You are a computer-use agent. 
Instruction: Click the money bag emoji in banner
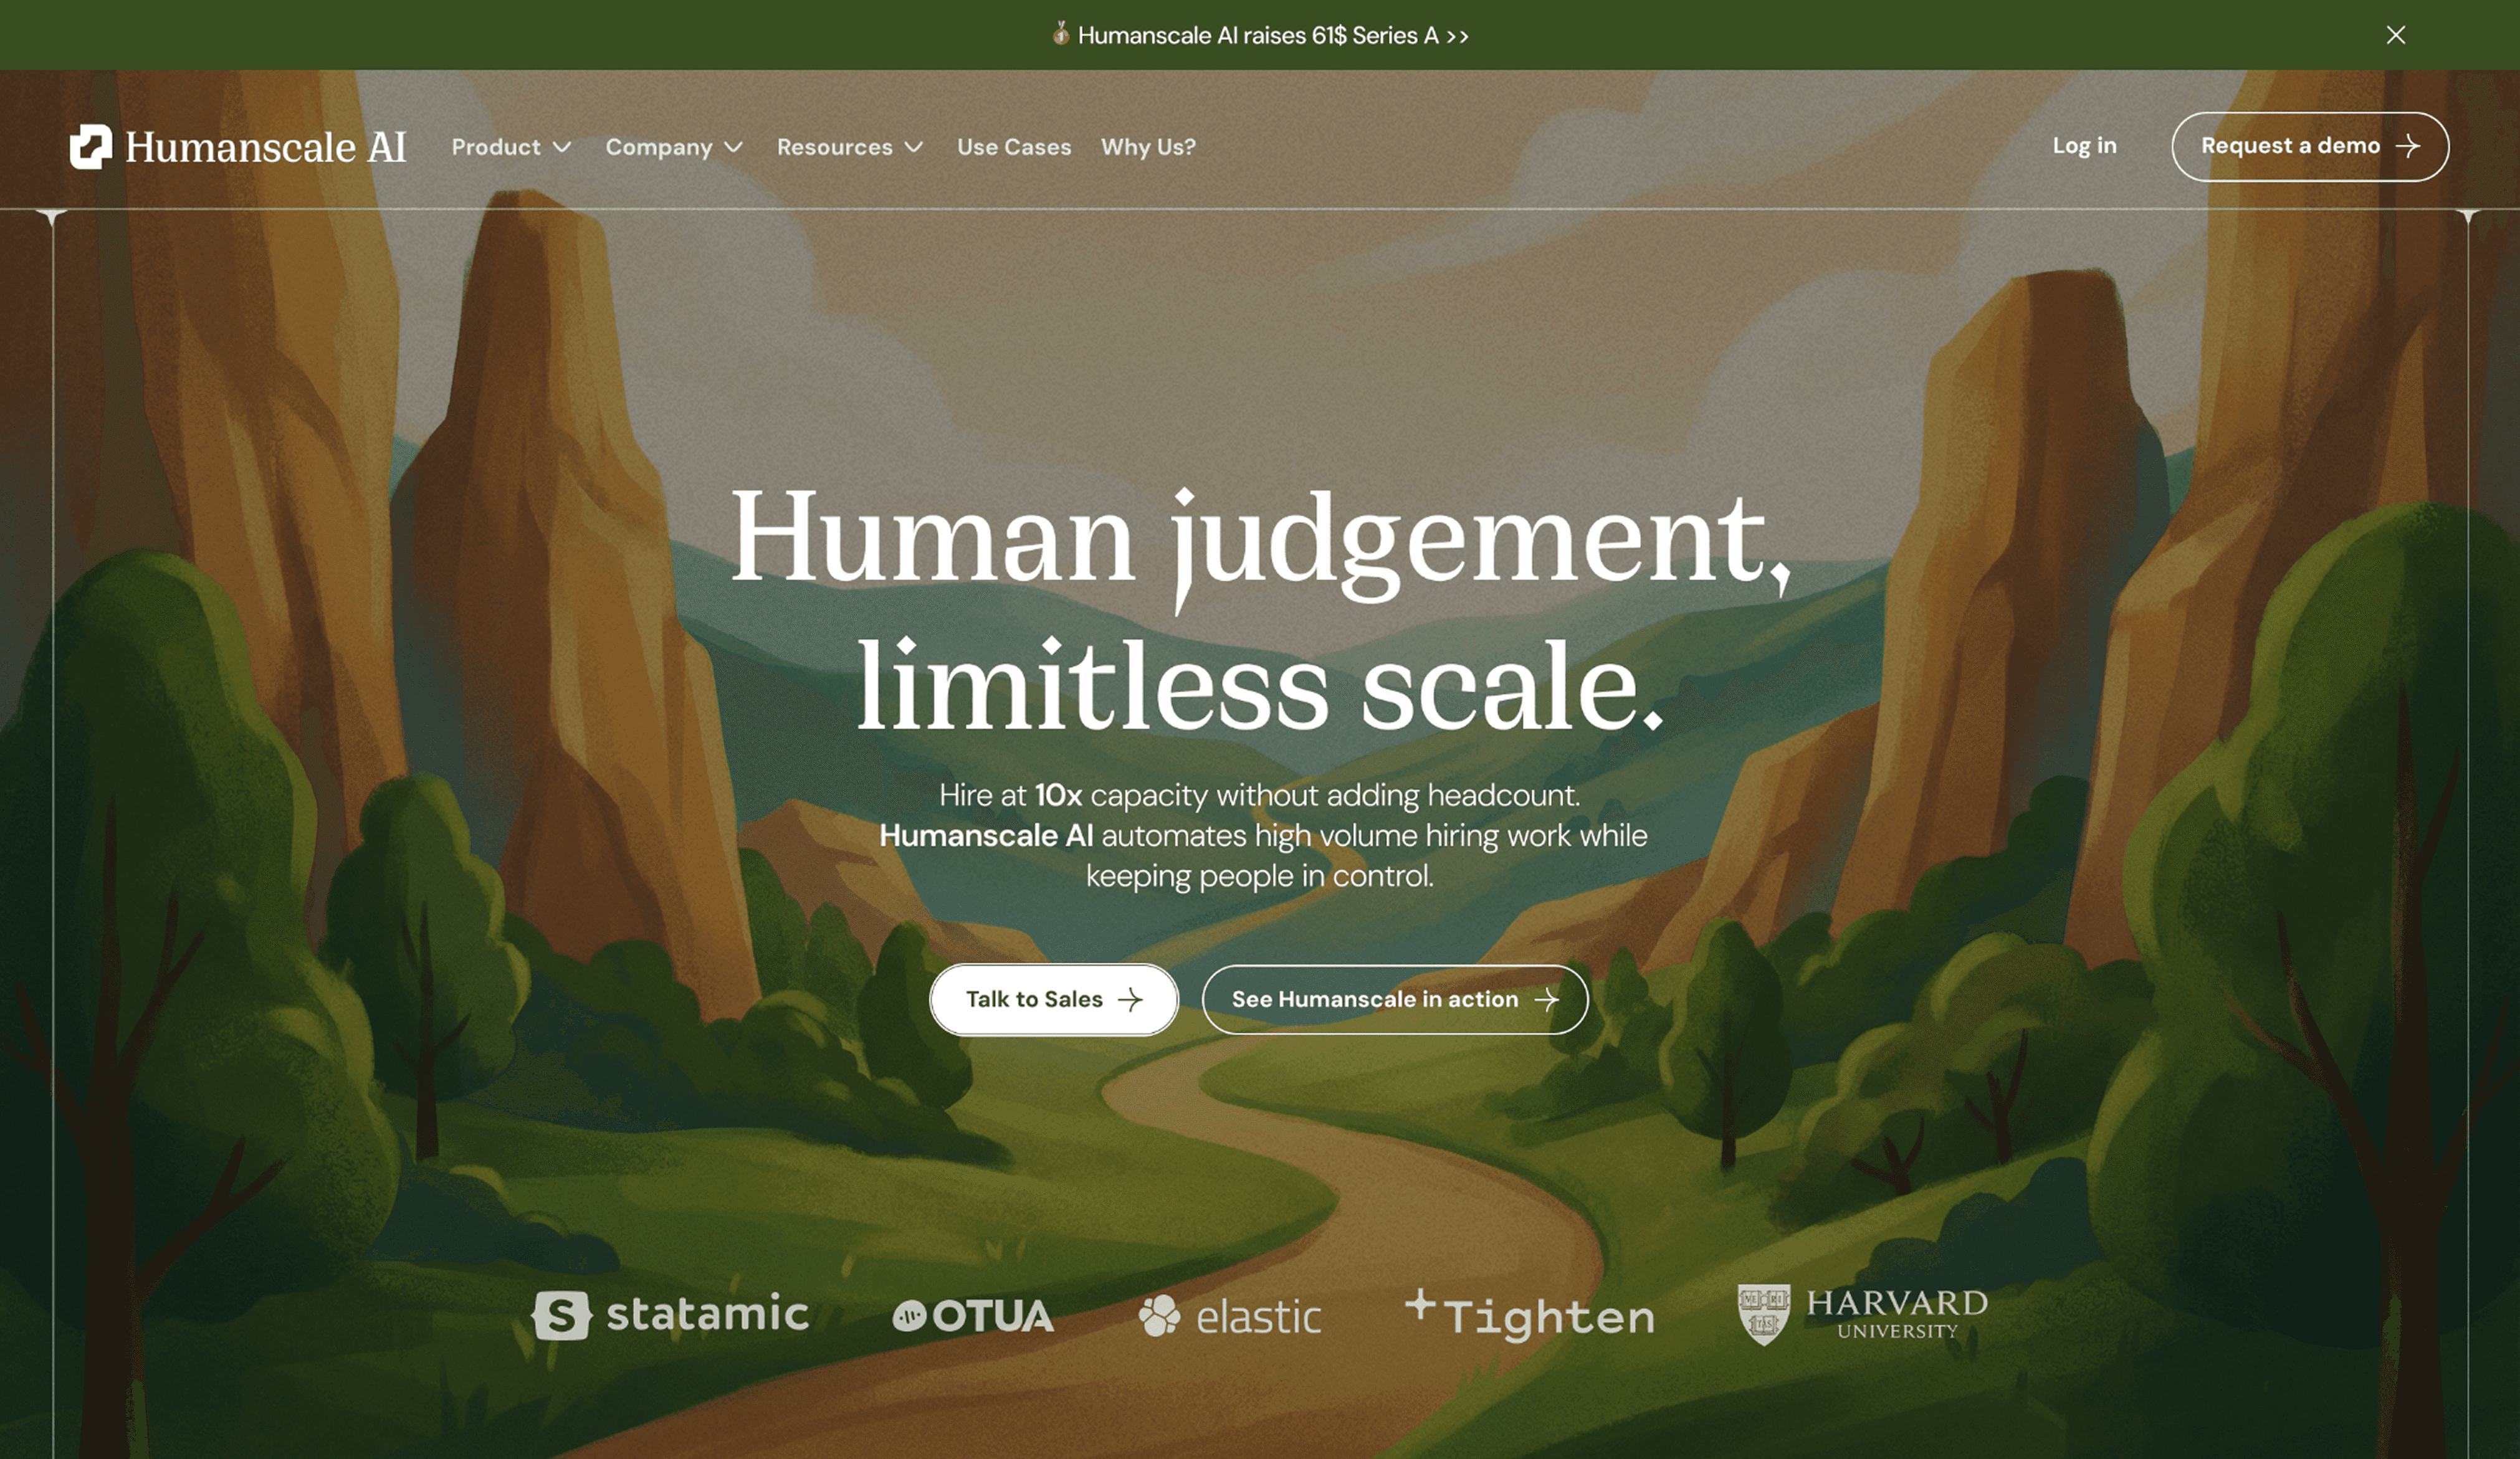click(x=1060, y=34)
